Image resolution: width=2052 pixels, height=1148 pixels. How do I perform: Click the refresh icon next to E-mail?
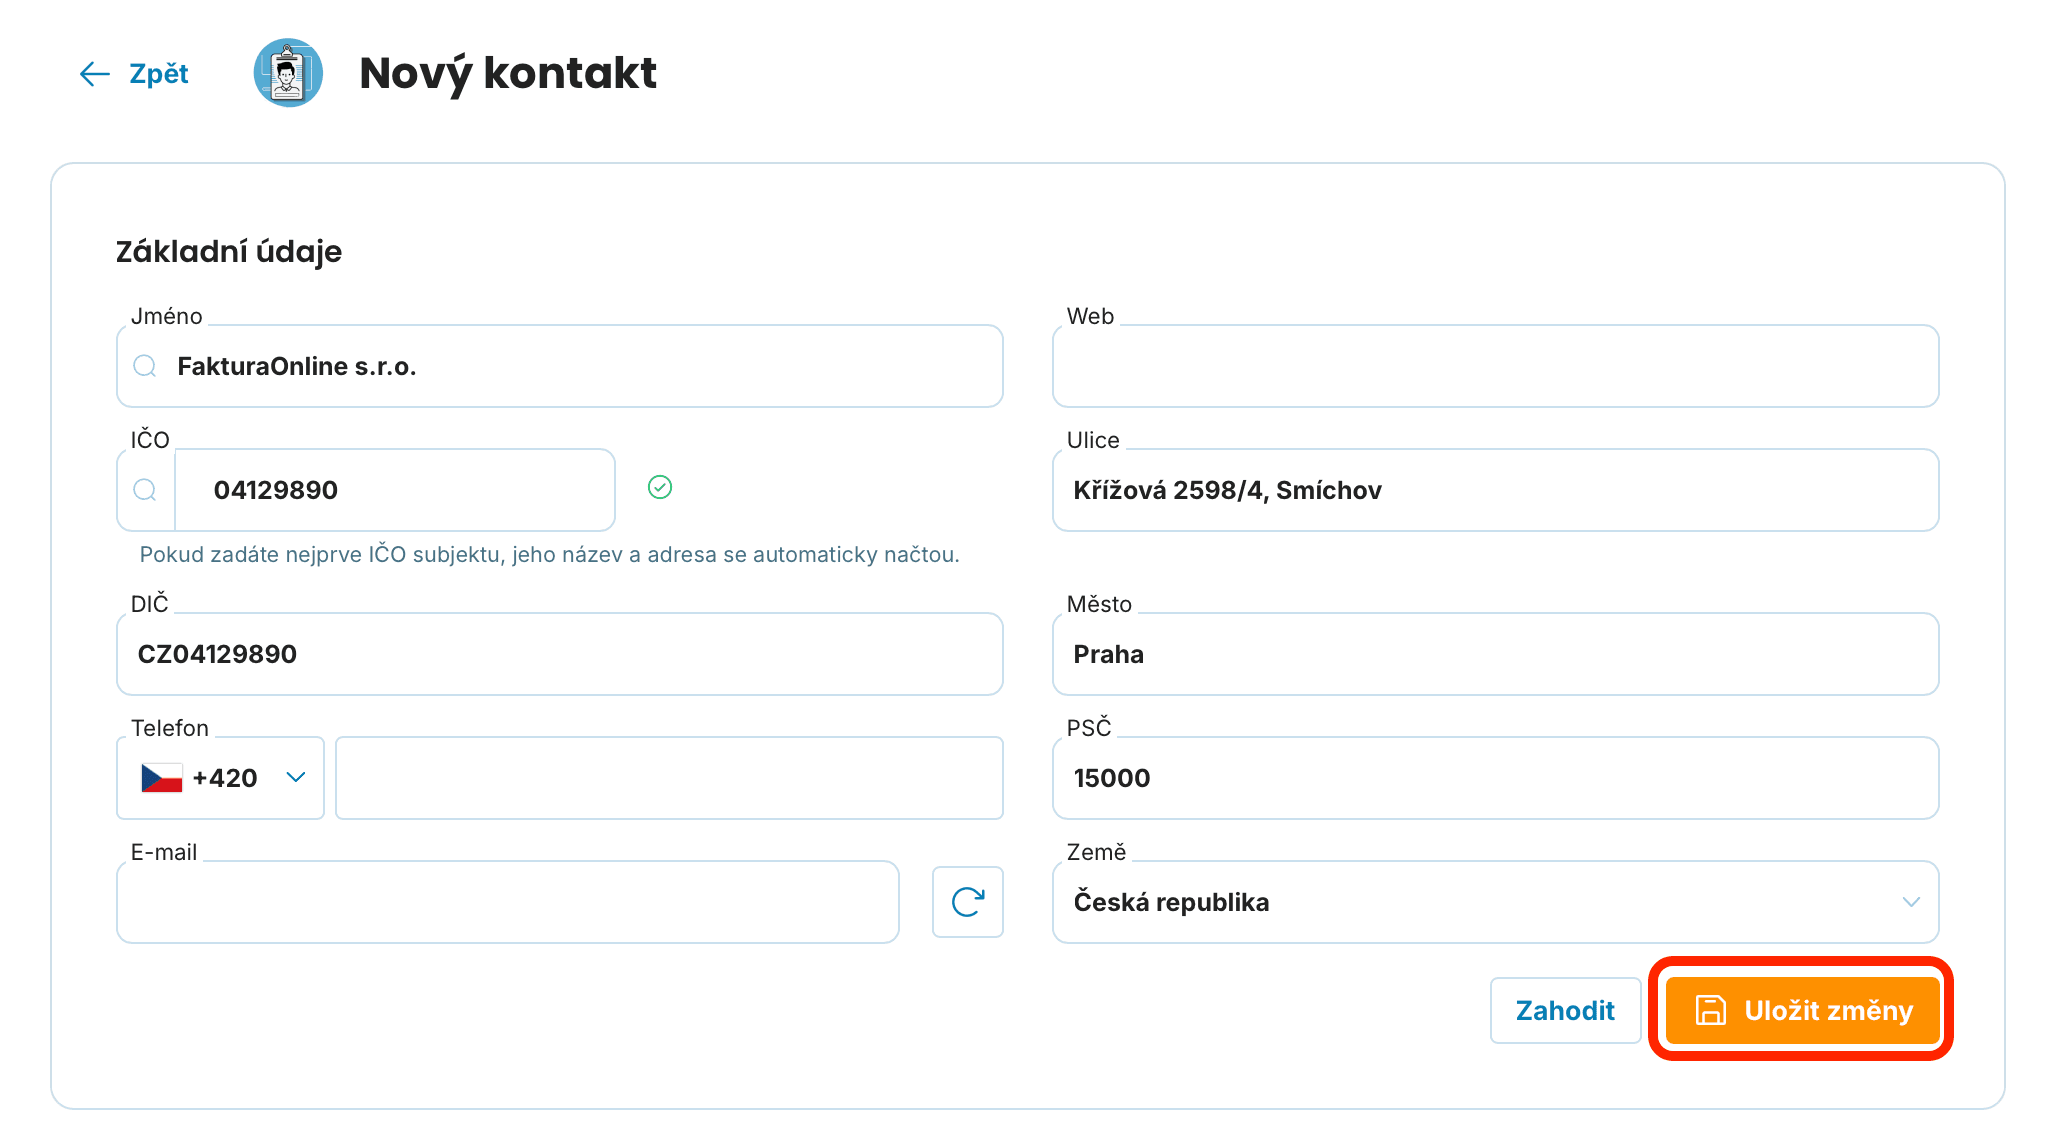968,902
